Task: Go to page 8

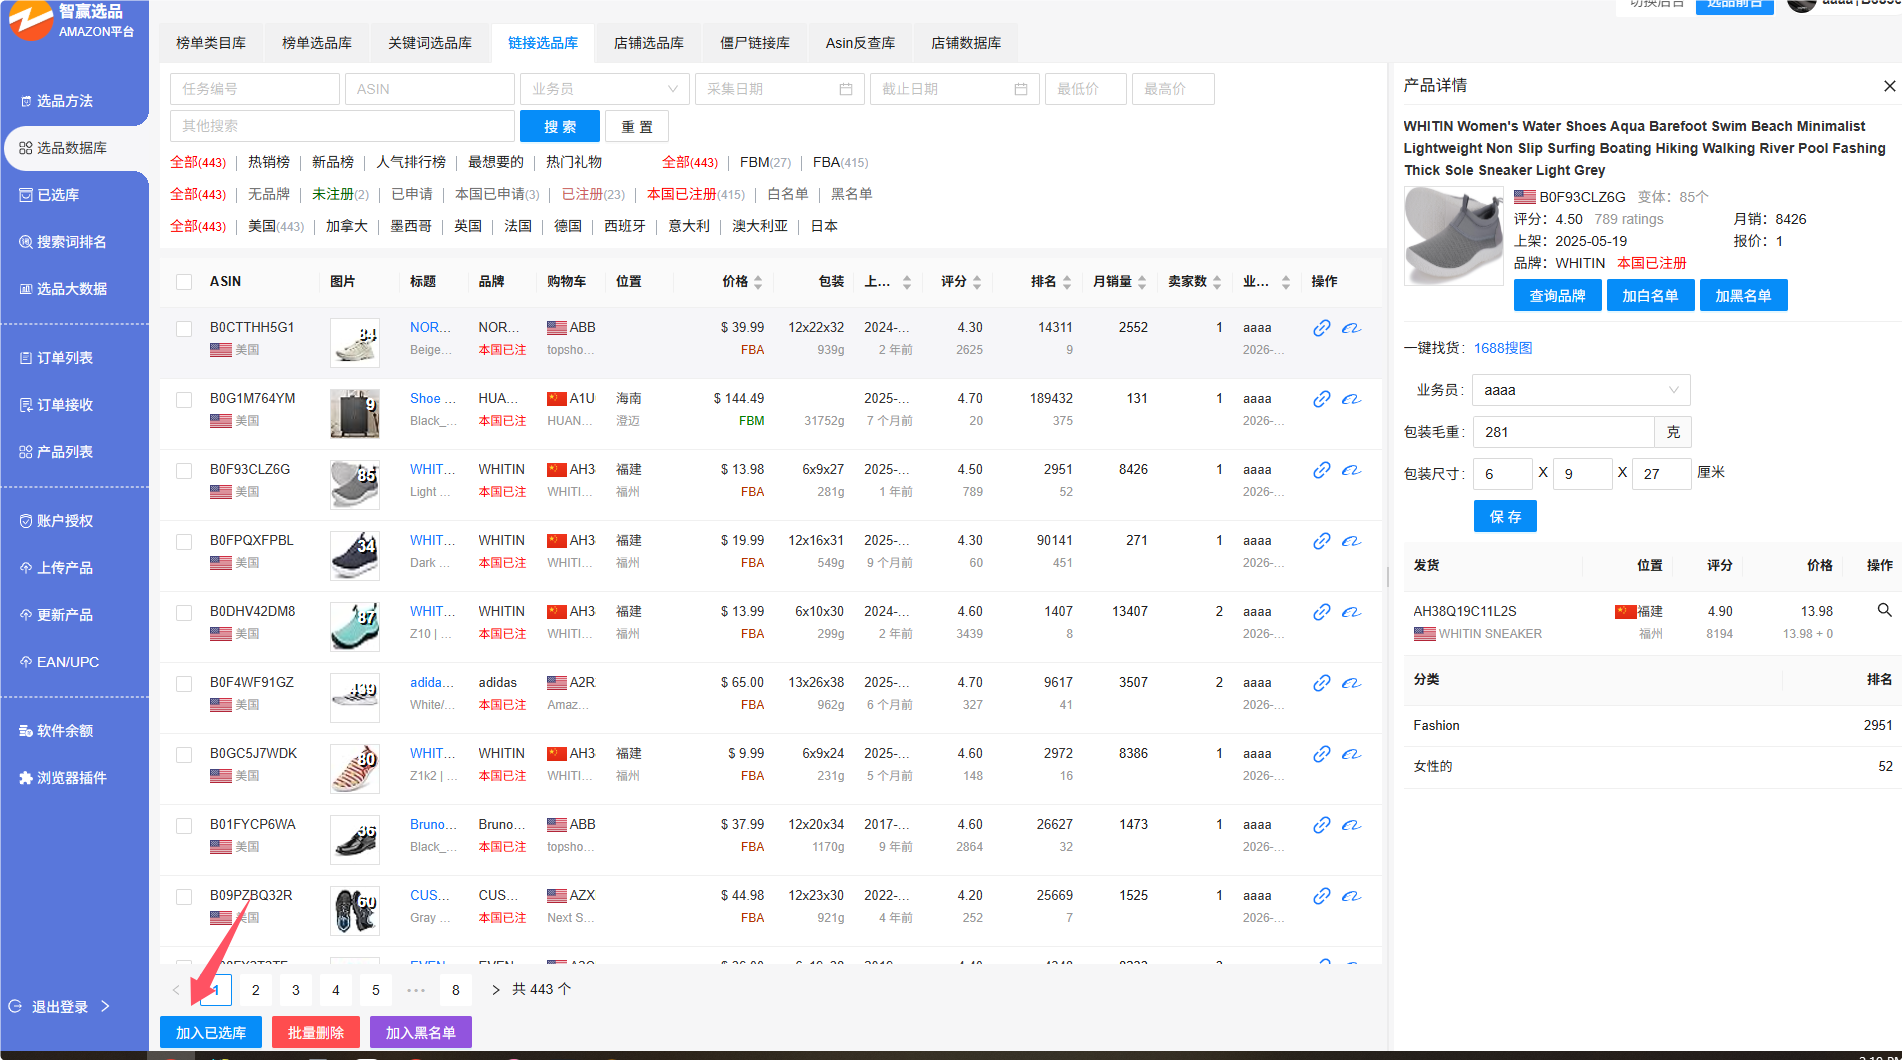Action: pos(456,990)
